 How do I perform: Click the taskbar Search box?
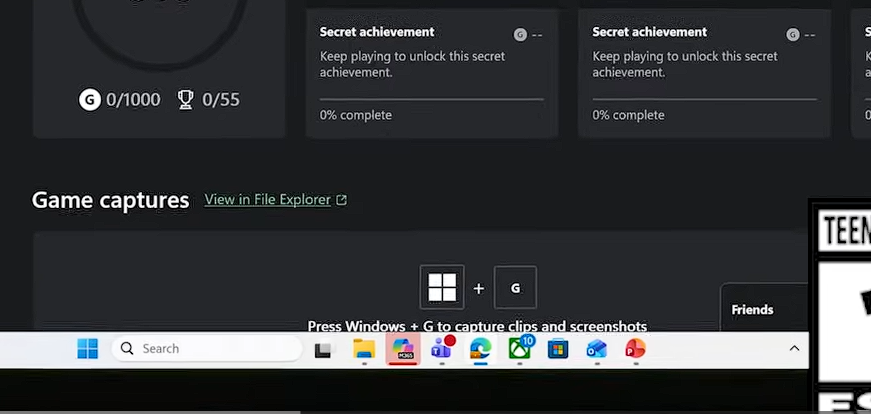[207, 349]
